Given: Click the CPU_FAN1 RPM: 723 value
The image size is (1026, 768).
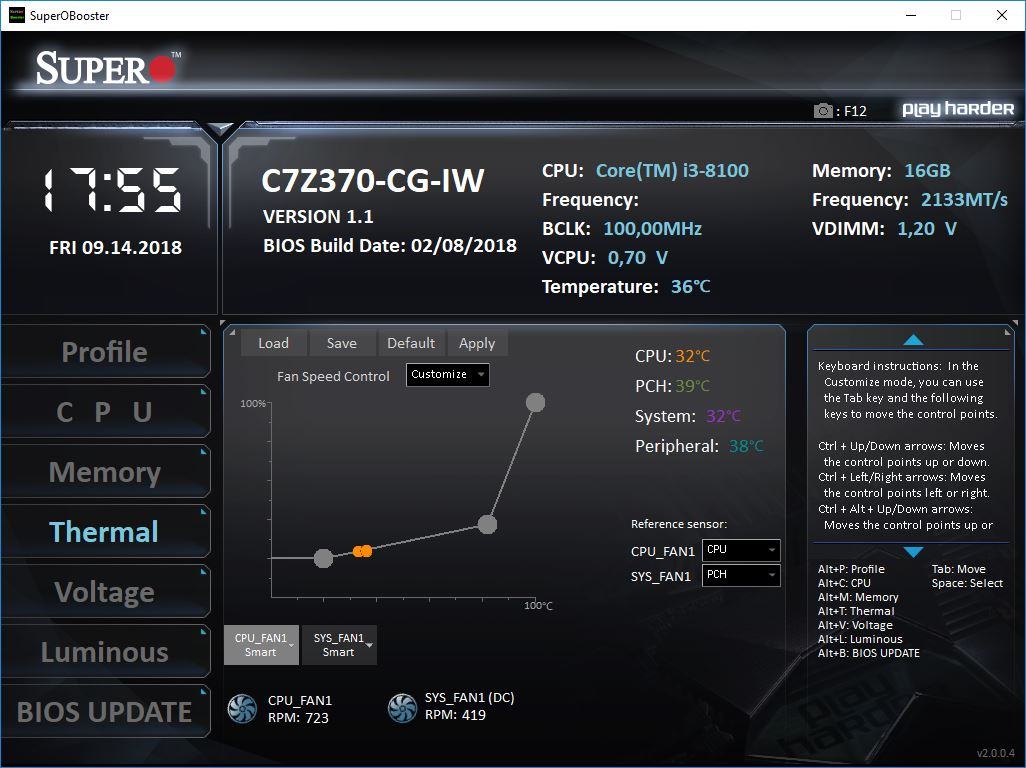Looking at the screenshot, I should (298, 718).
